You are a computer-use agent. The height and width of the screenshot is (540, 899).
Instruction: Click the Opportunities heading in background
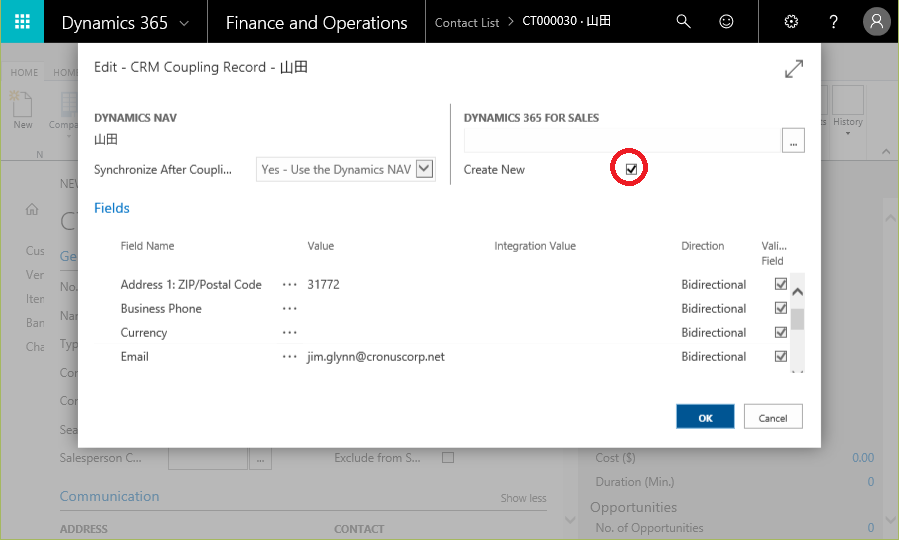[634, 507]
